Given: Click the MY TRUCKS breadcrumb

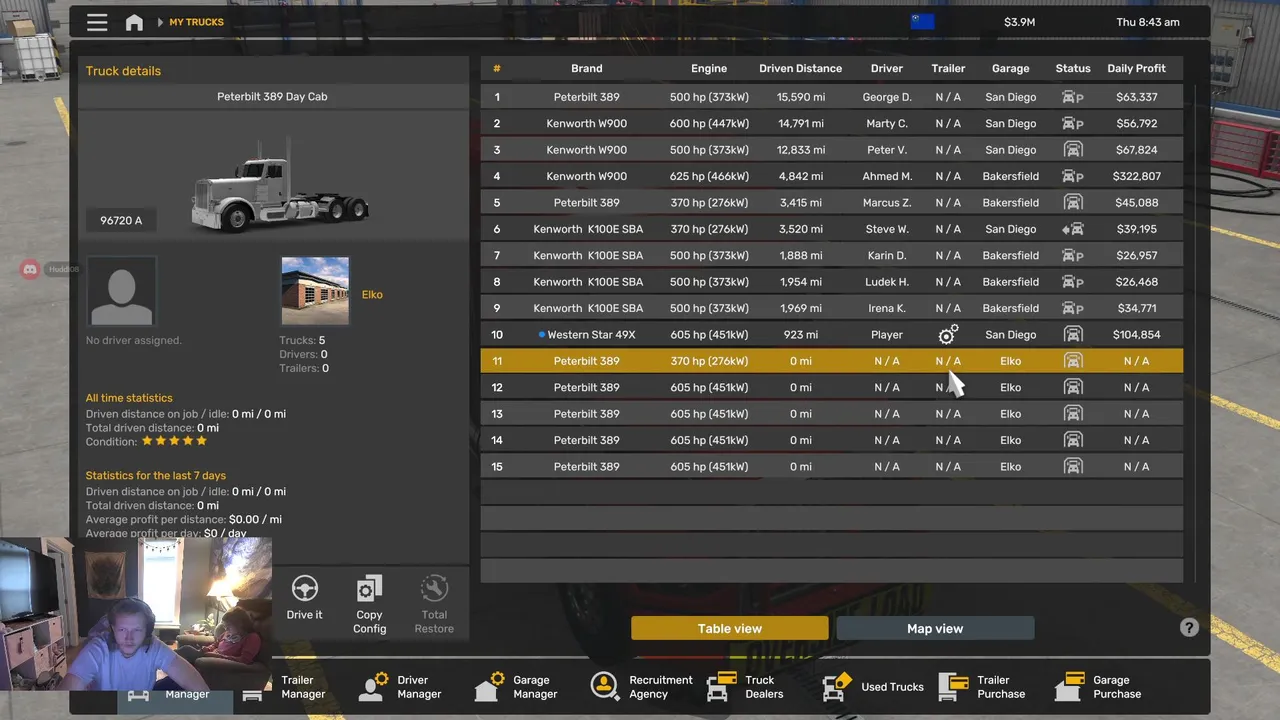Looking at the screenshot, I should click(x=197, y=22).
